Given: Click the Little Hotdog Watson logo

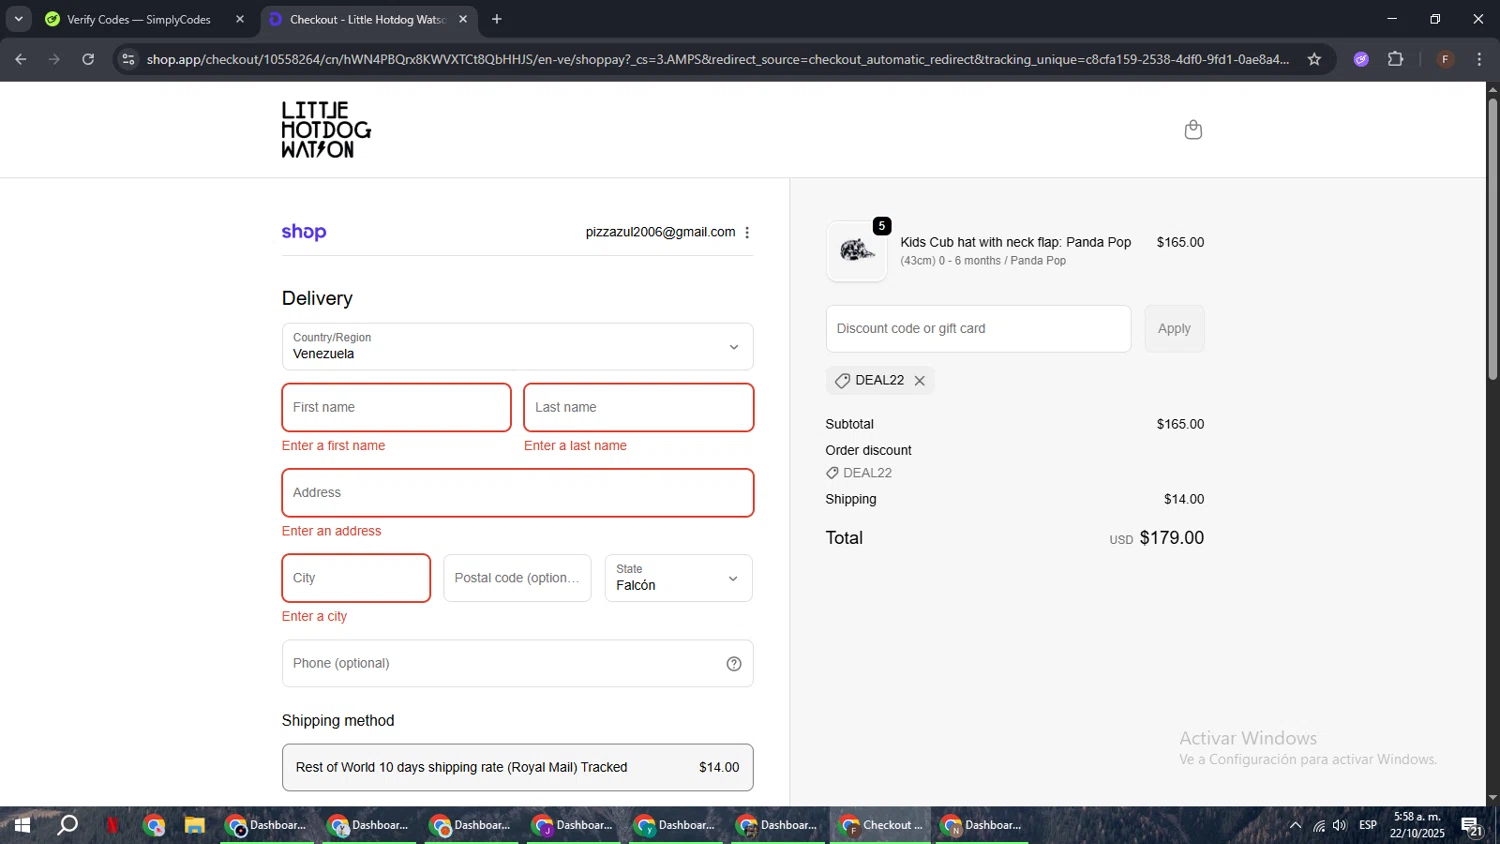Looking at the screenshot, I should coord(326,130).
